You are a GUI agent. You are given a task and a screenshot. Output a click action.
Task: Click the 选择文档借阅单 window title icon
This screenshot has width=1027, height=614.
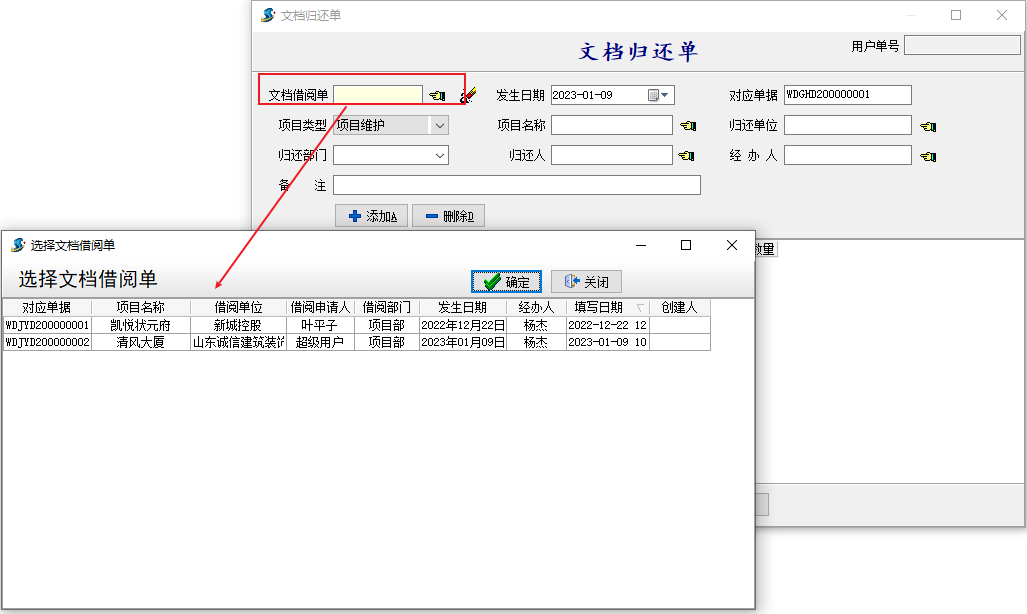(18, 245)
